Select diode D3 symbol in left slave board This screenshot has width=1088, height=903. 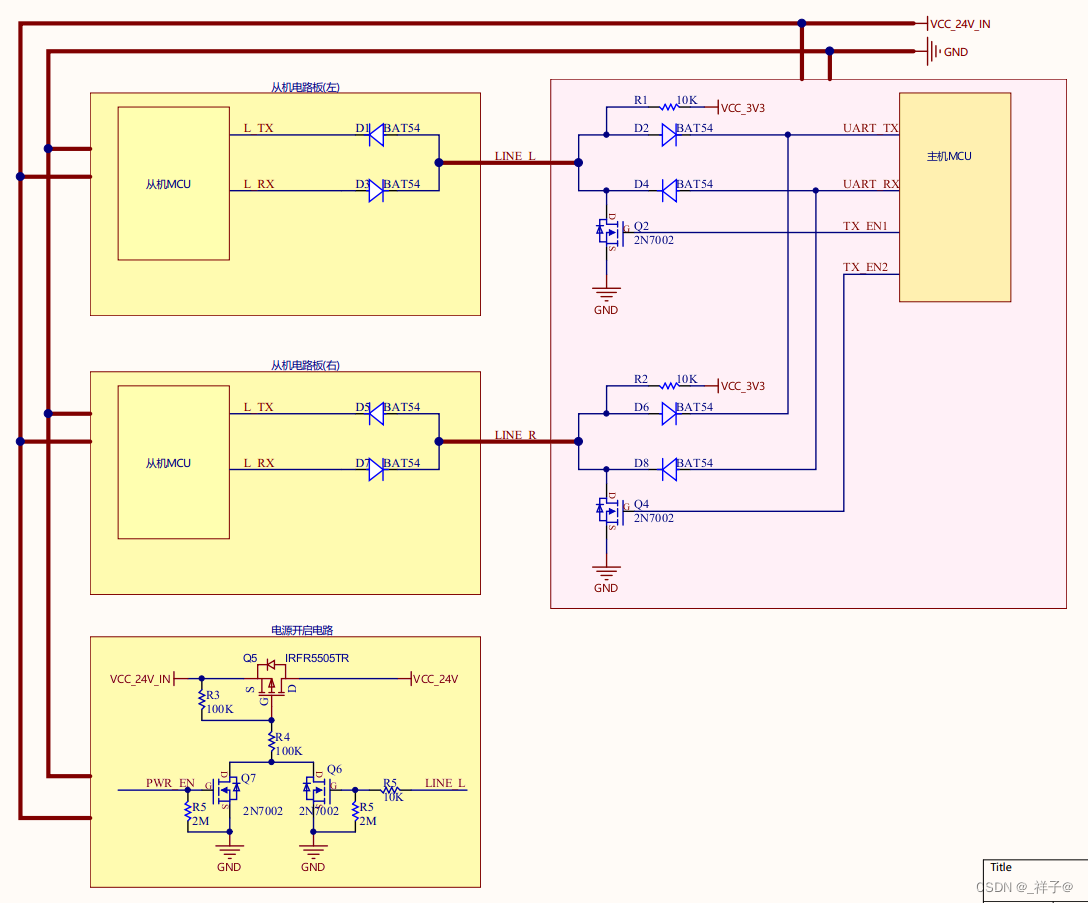pos(376,191)
